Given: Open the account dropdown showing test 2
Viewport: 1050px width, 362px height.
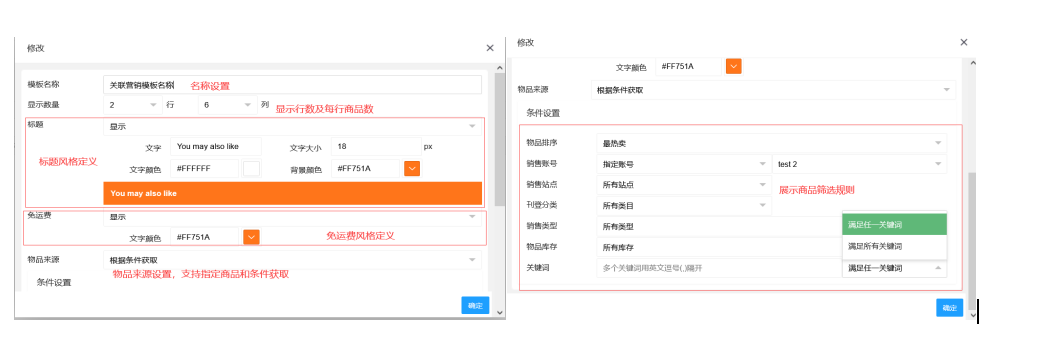Looking at the screenshot, I should click(x=859, y=164).
